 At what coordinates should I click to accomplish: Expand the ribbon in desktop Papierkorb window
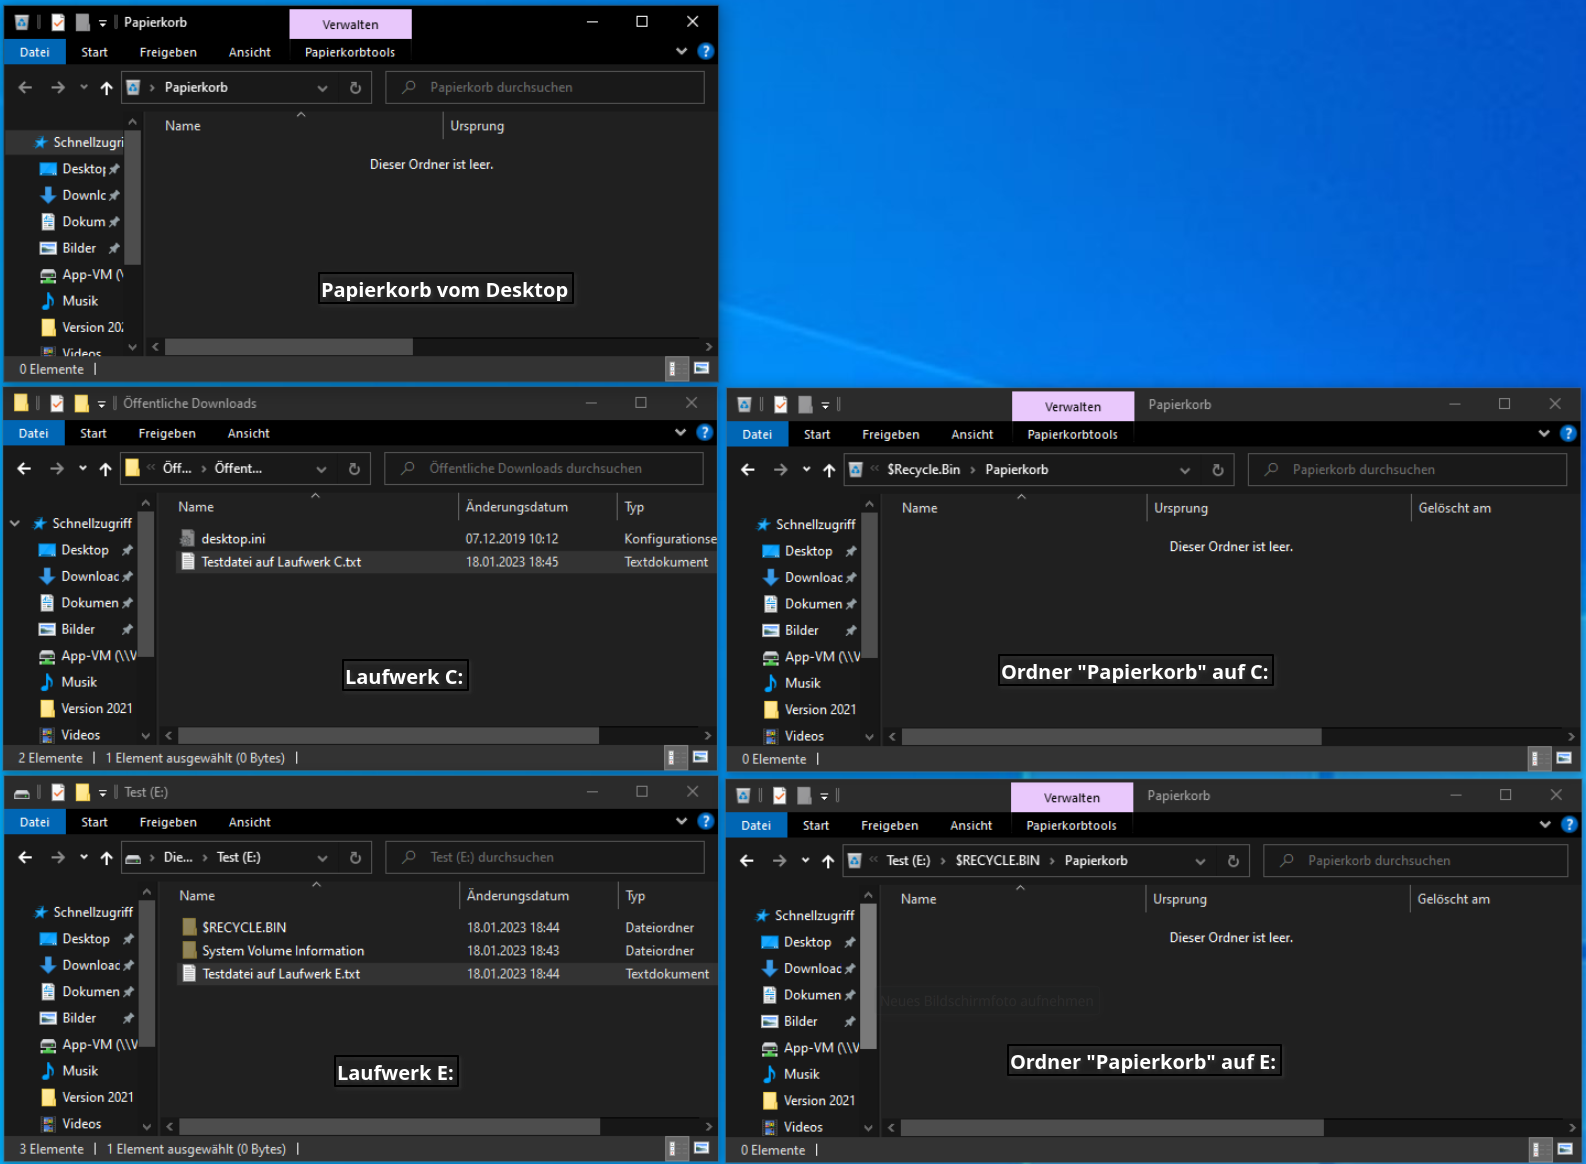pyautogui.click(x=682, y=51)
